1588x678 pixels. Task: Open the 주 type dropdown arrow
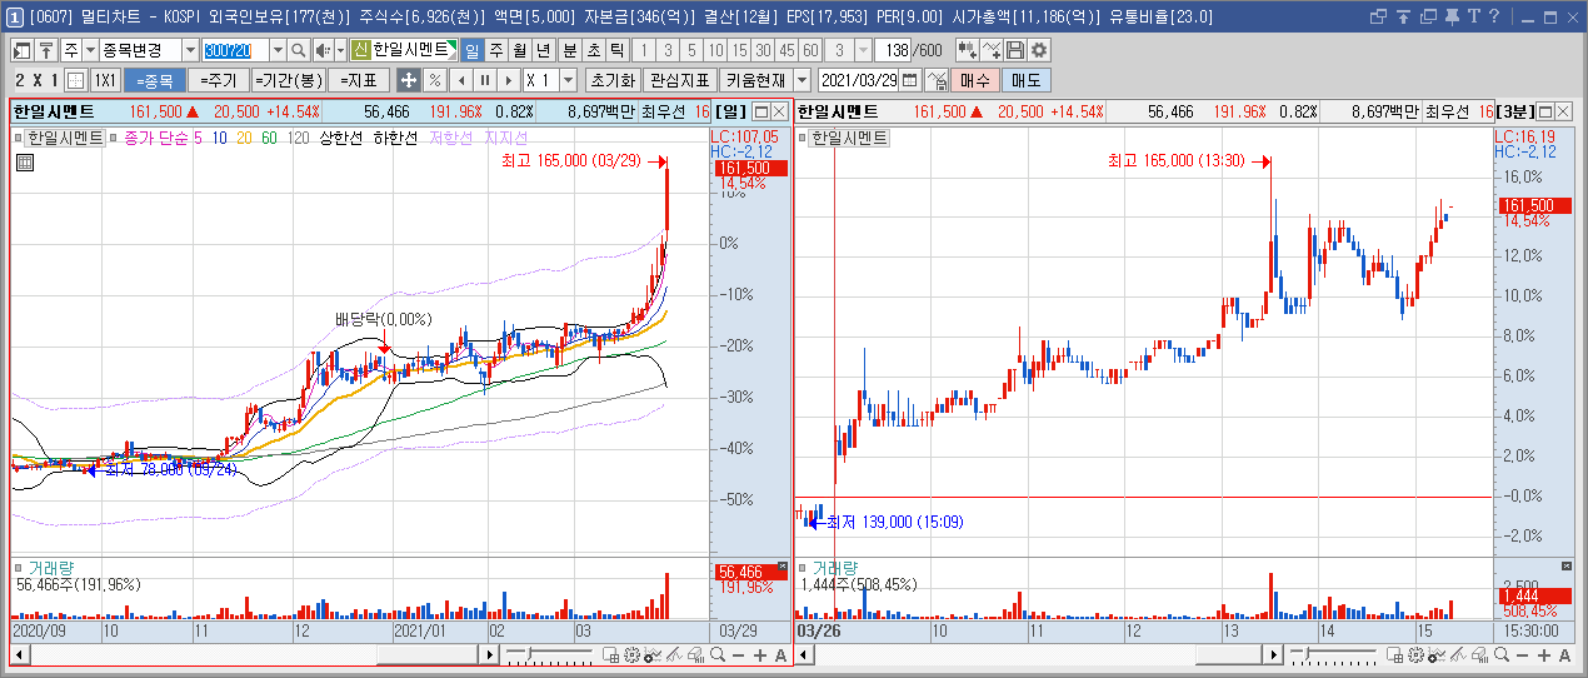click(x=90, y=50)
